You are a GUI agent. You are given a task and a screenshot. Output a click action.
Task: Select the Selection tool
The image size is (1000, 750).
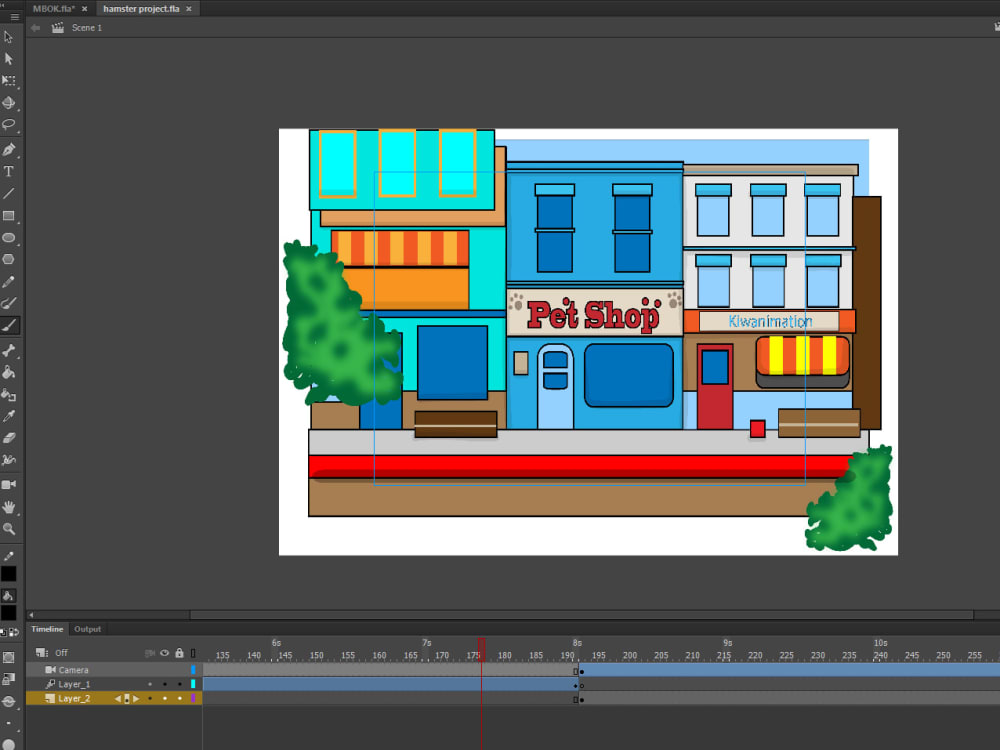(x=9, y=38)
